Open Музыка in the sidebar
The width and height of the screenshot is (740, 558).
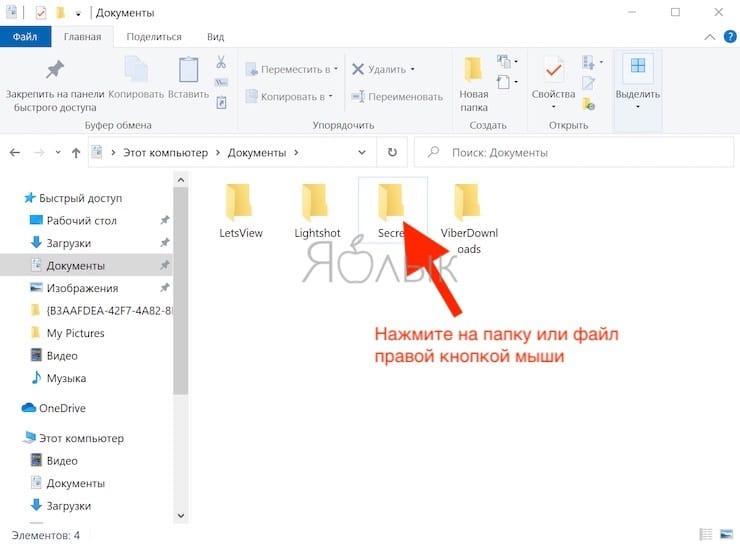[66, 378]
